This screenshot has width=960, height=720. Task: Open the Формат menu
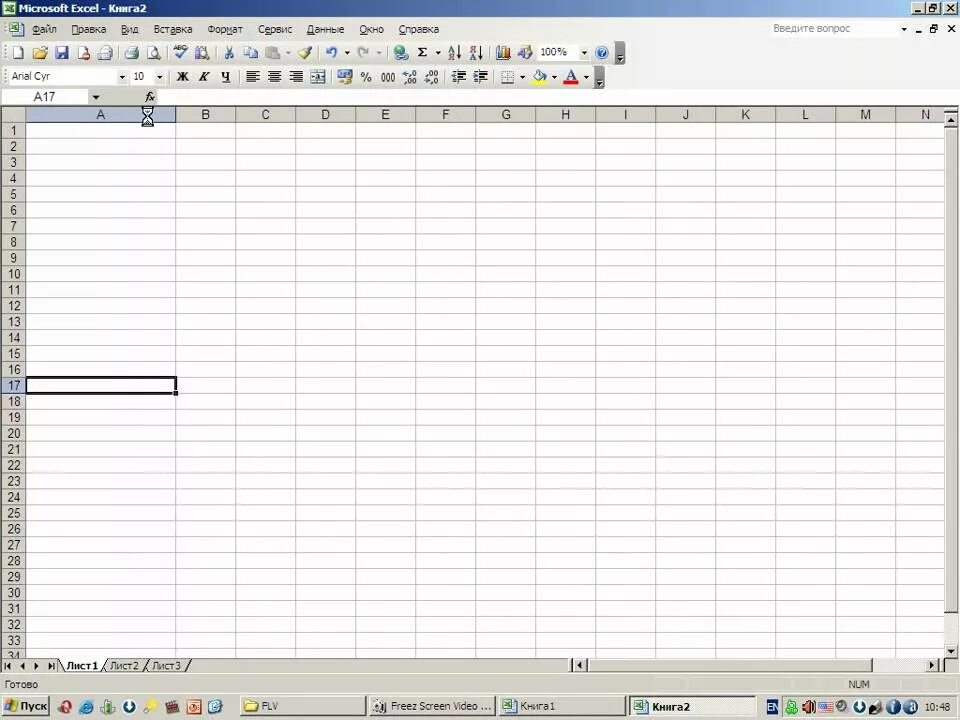point(225,29)
